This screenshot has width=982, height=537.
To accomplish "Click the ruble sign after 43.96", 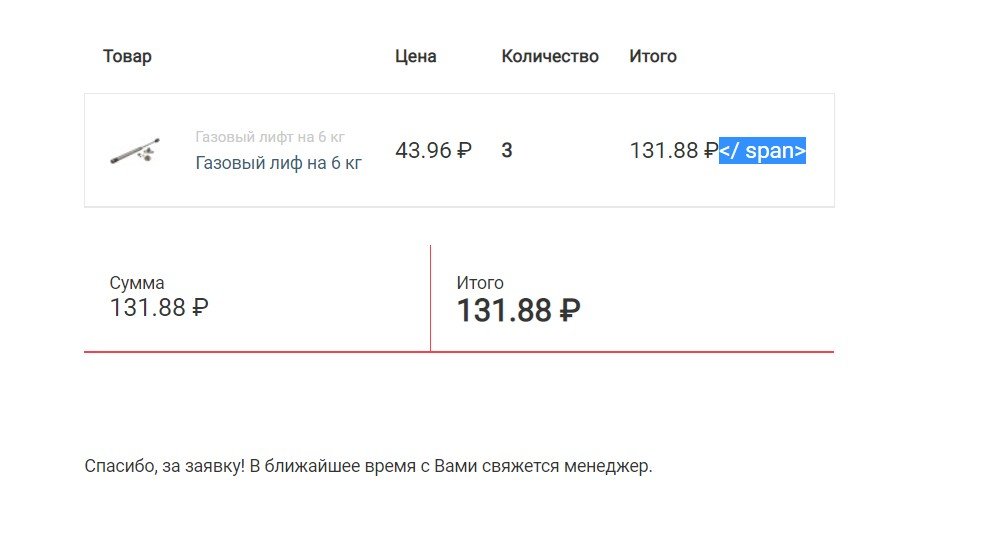I will [x=464, y=150].
